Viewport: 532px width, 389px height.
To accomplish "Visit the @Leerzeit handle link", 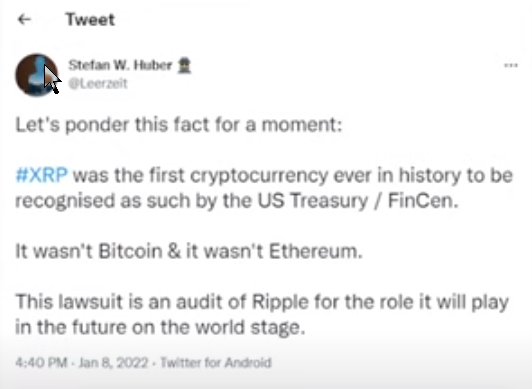I will [x=98, y=83].
